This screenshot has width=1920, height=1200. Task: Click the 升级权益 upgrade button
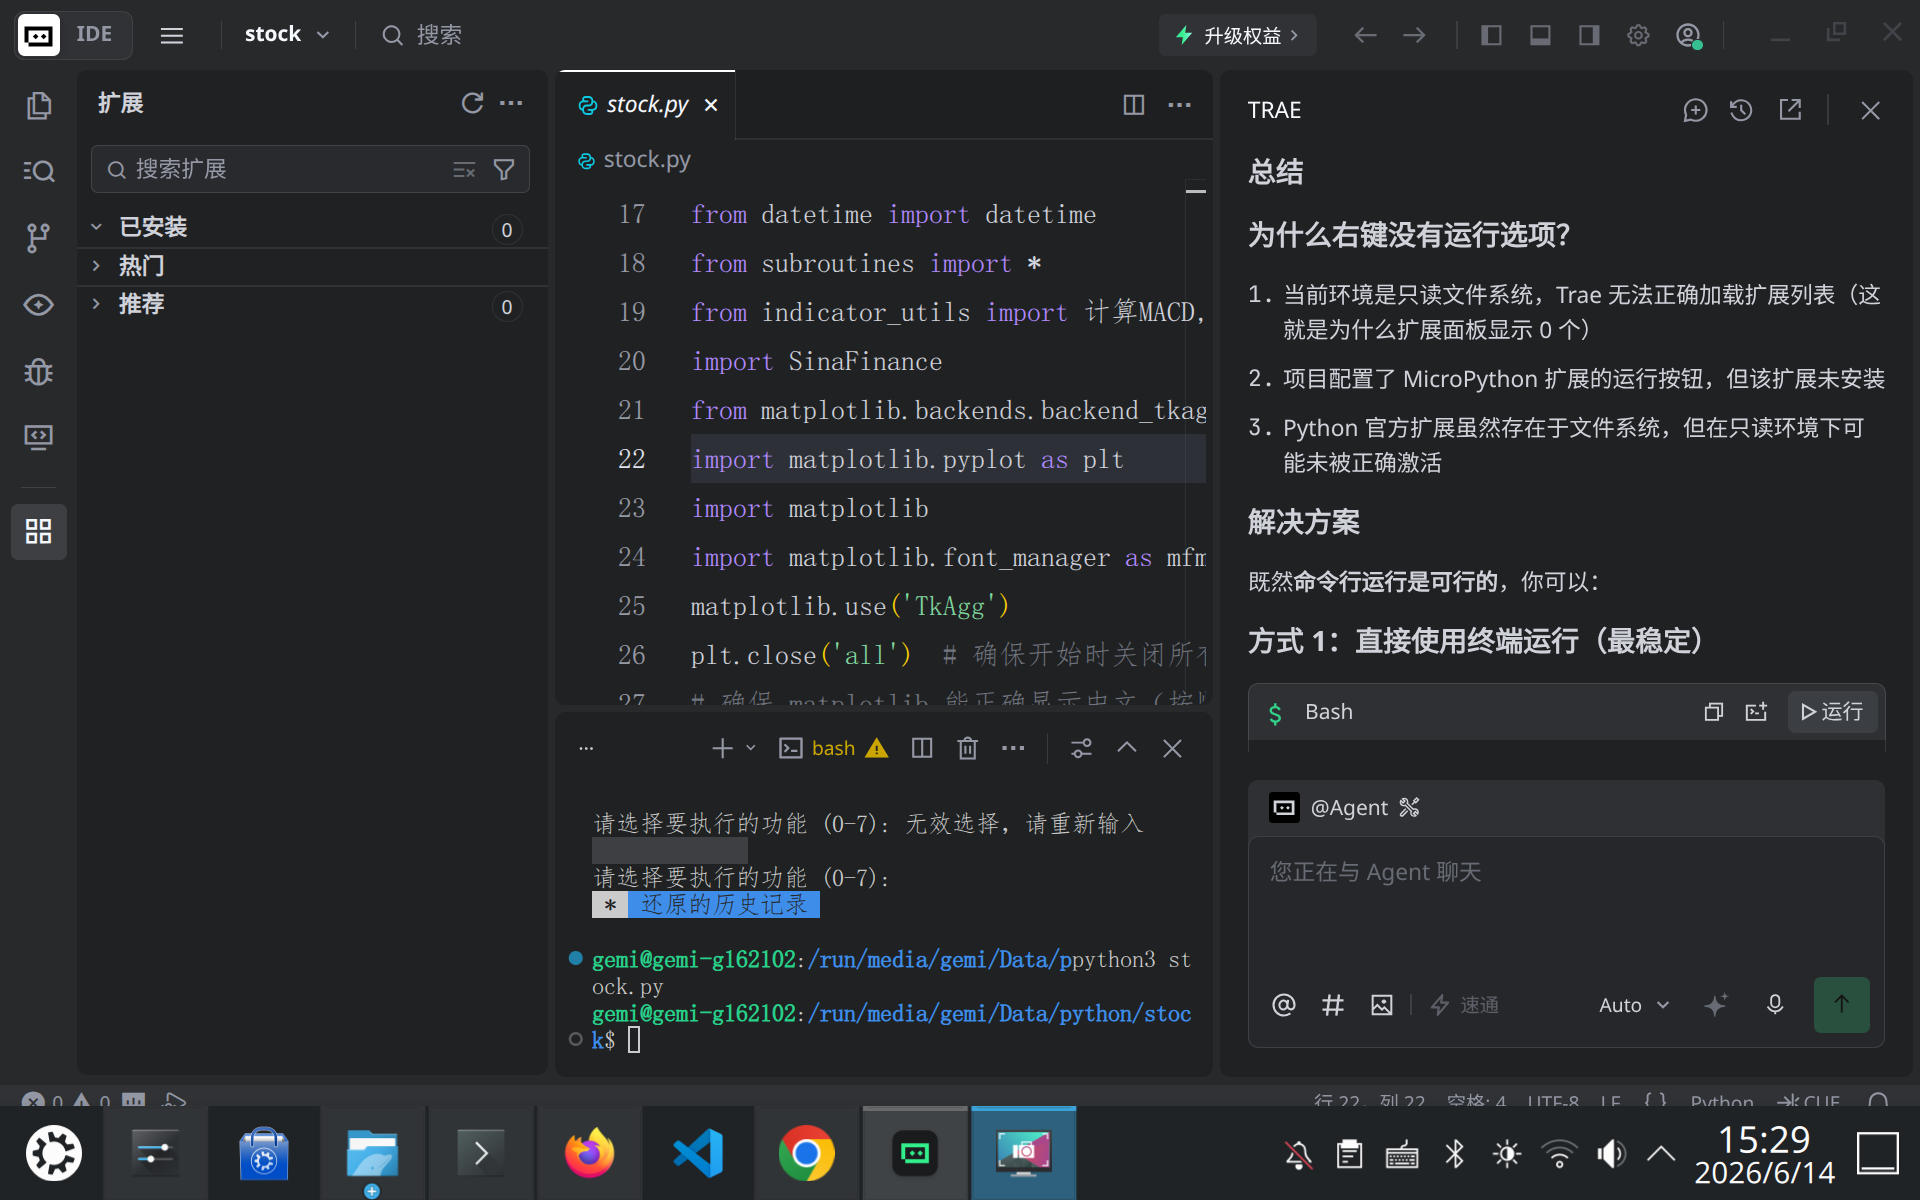coord(1238,36)
